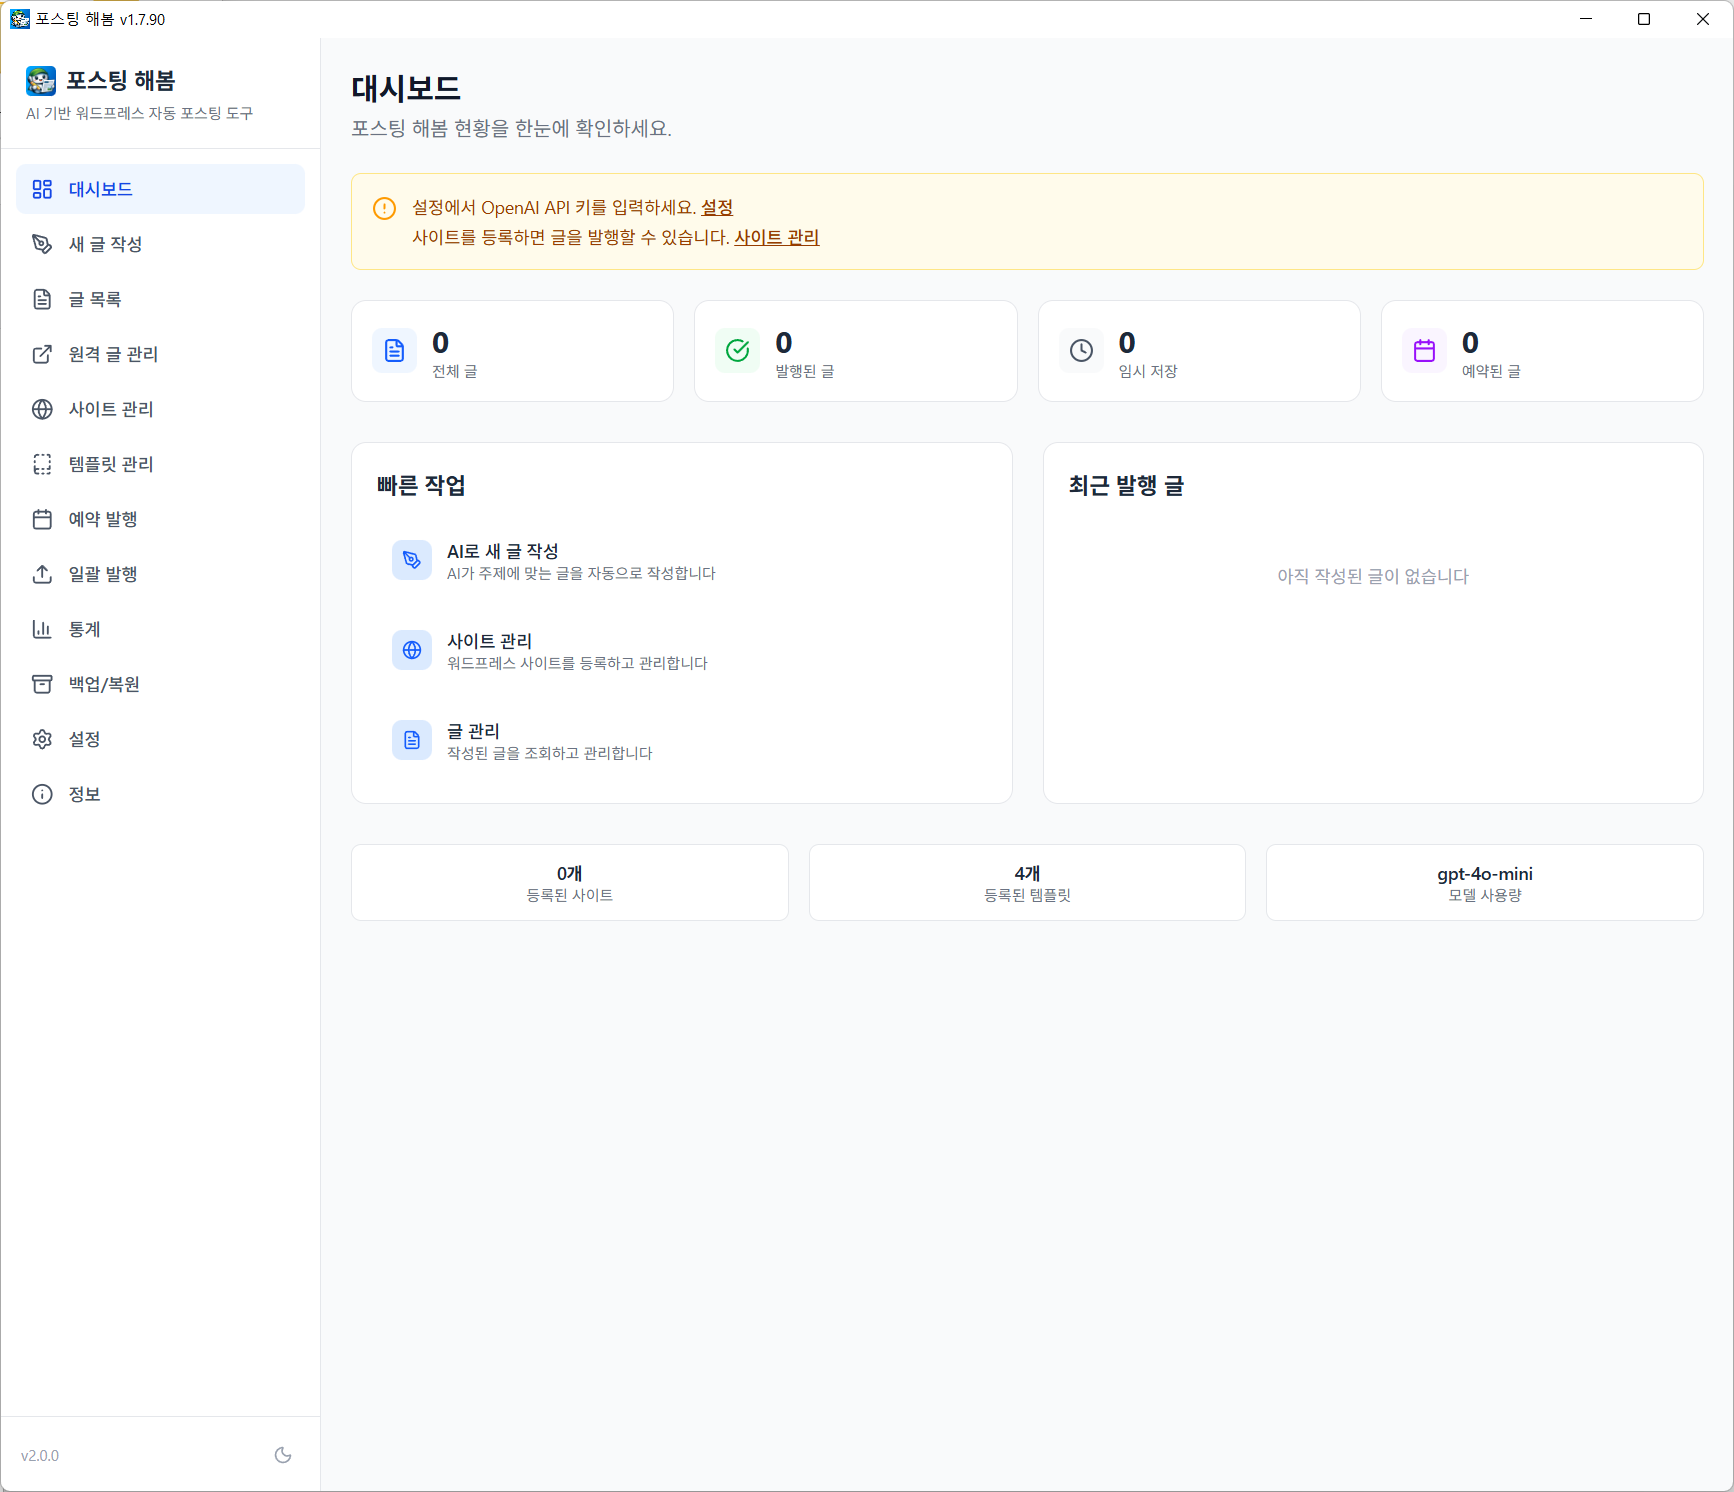Open 원격 글 관리 menu item
Image resolution: width=1734 pixels, height=1492 pixels.
(x=113, y=354)
